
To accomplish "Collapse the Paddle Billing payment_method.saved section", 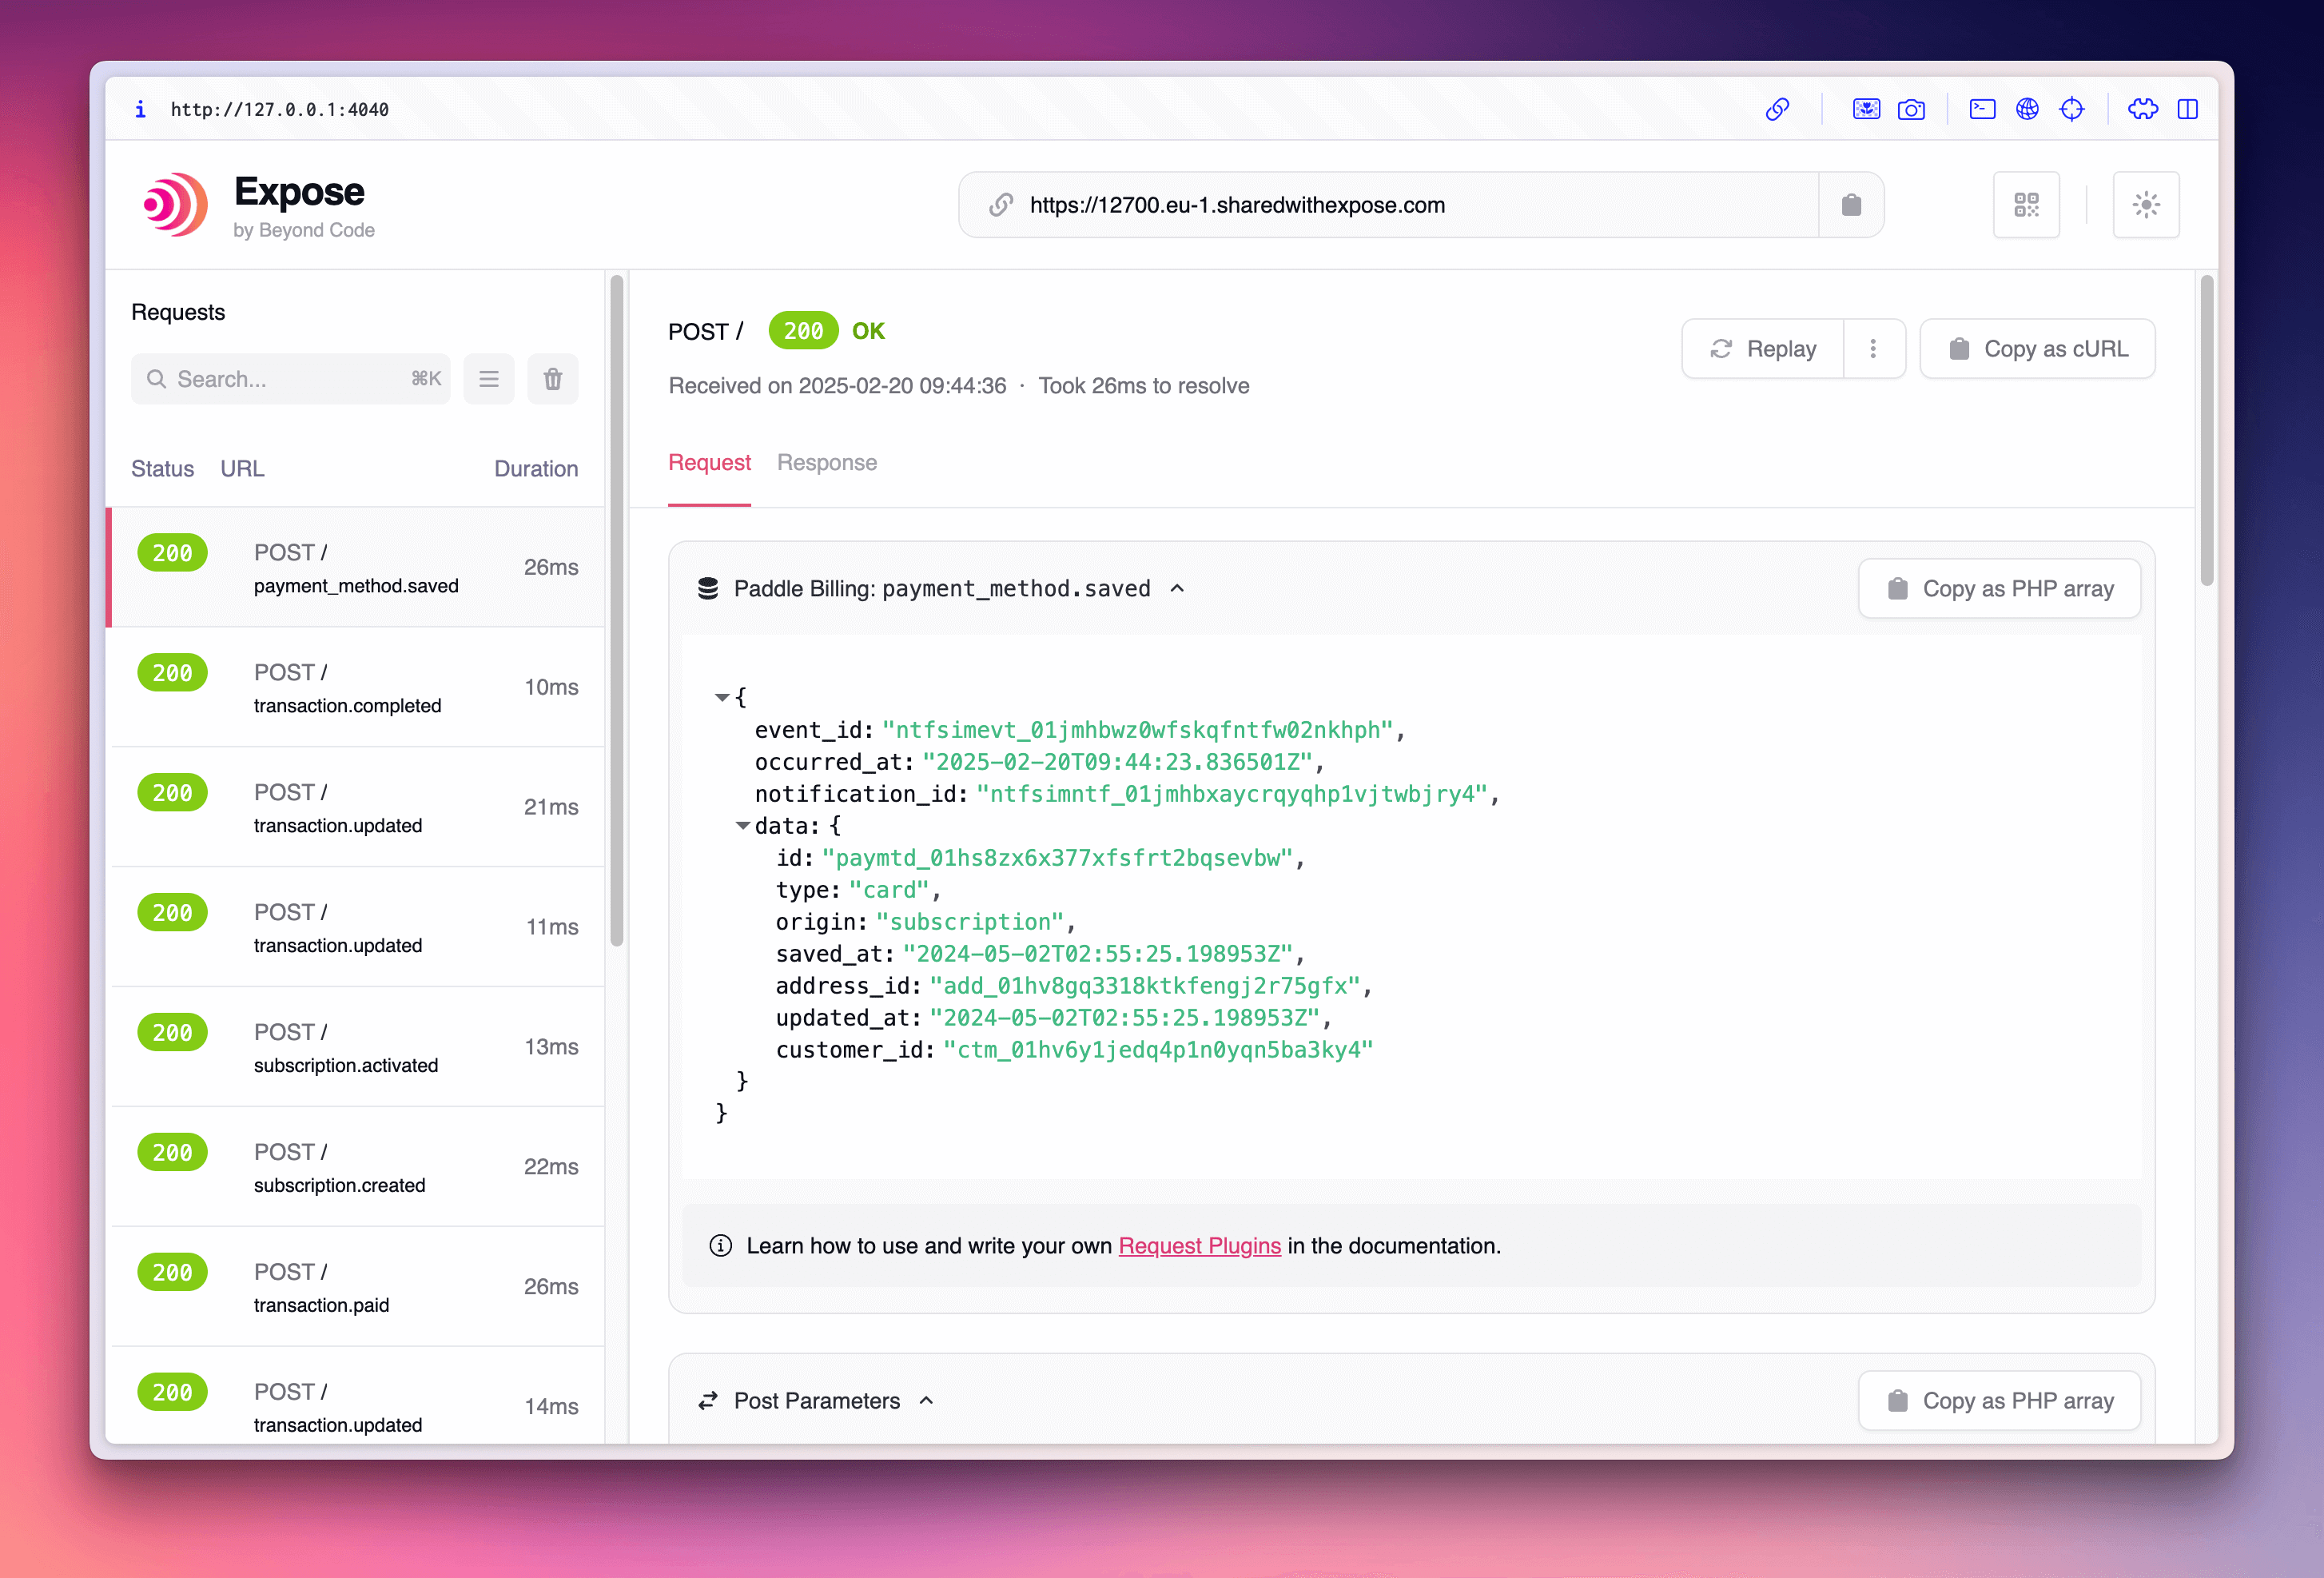I will point(1177,589).
